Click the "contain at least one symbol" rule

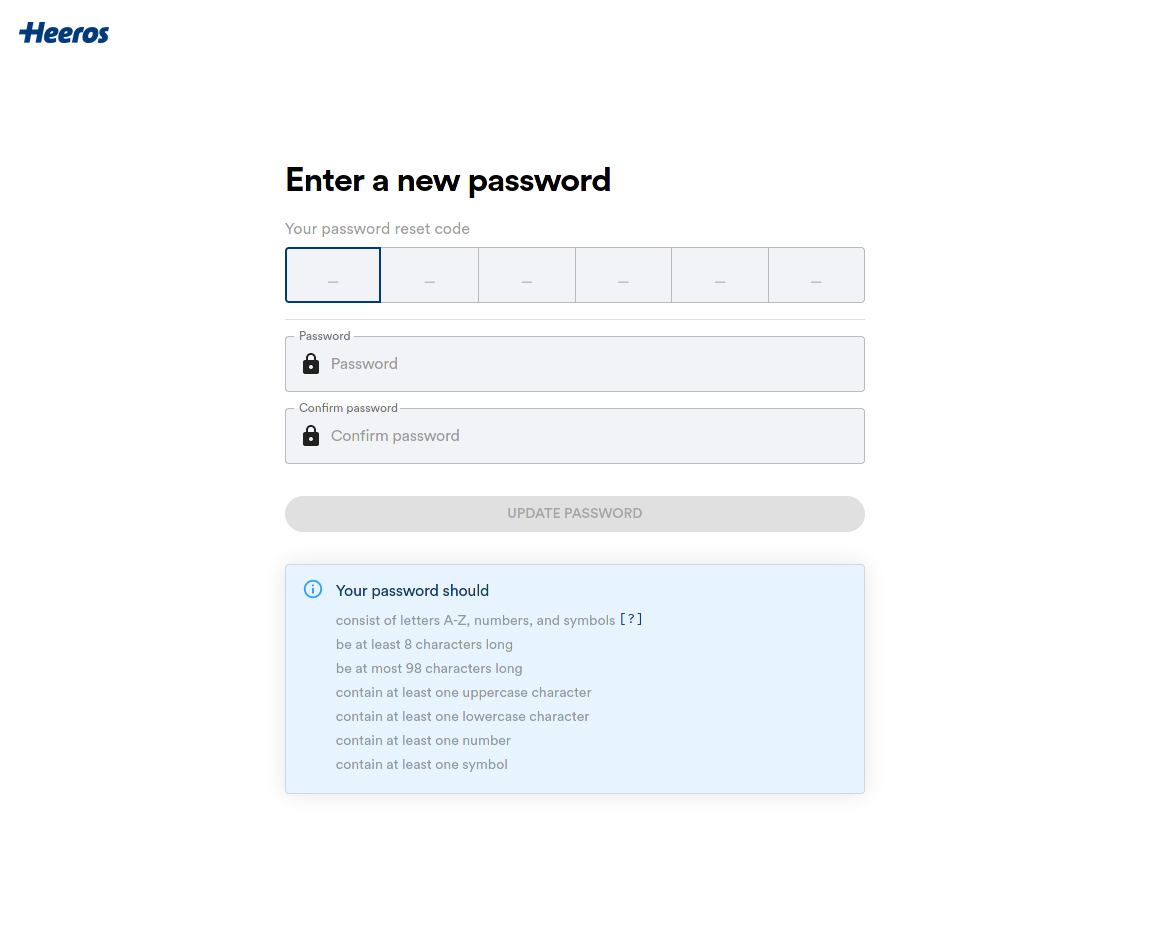(422, 764)
